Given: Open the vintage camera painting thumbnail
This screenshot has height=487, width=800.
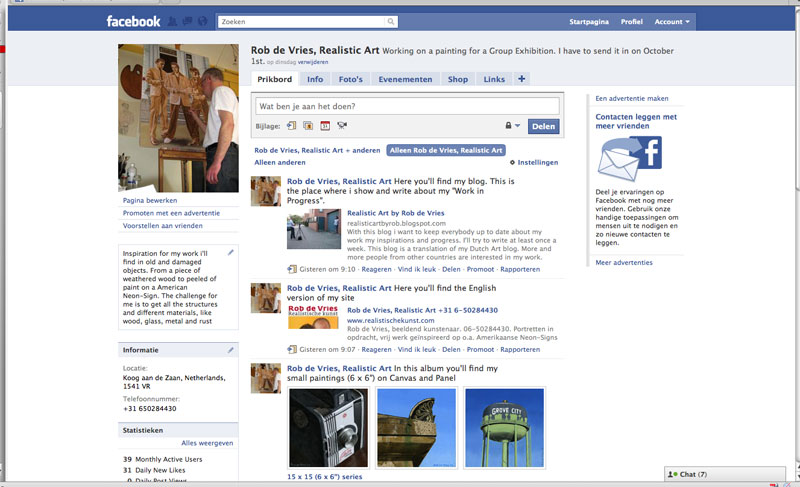Looking at the screenshot, I should [x=329, y=428].
